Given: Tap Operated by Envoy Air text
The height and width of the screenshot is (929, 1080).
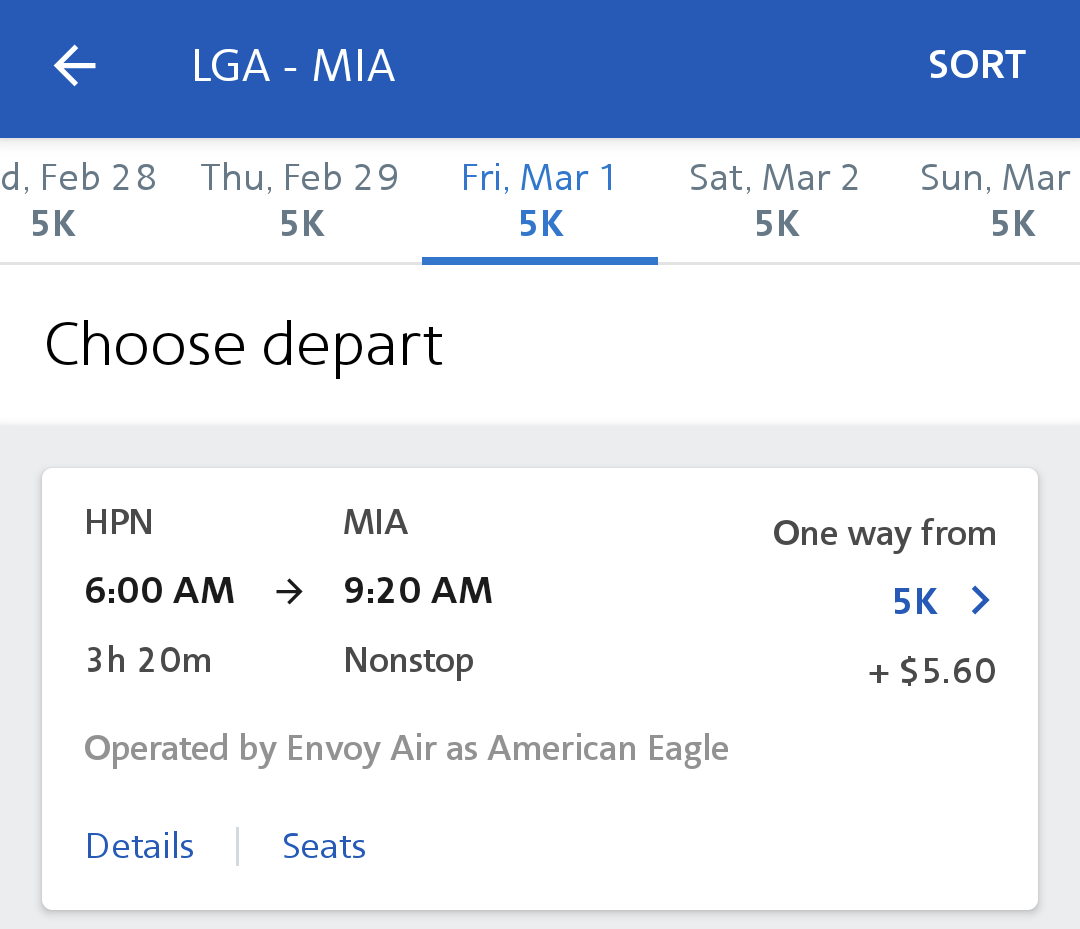Looking at the screenshot, I should (406, 748).
